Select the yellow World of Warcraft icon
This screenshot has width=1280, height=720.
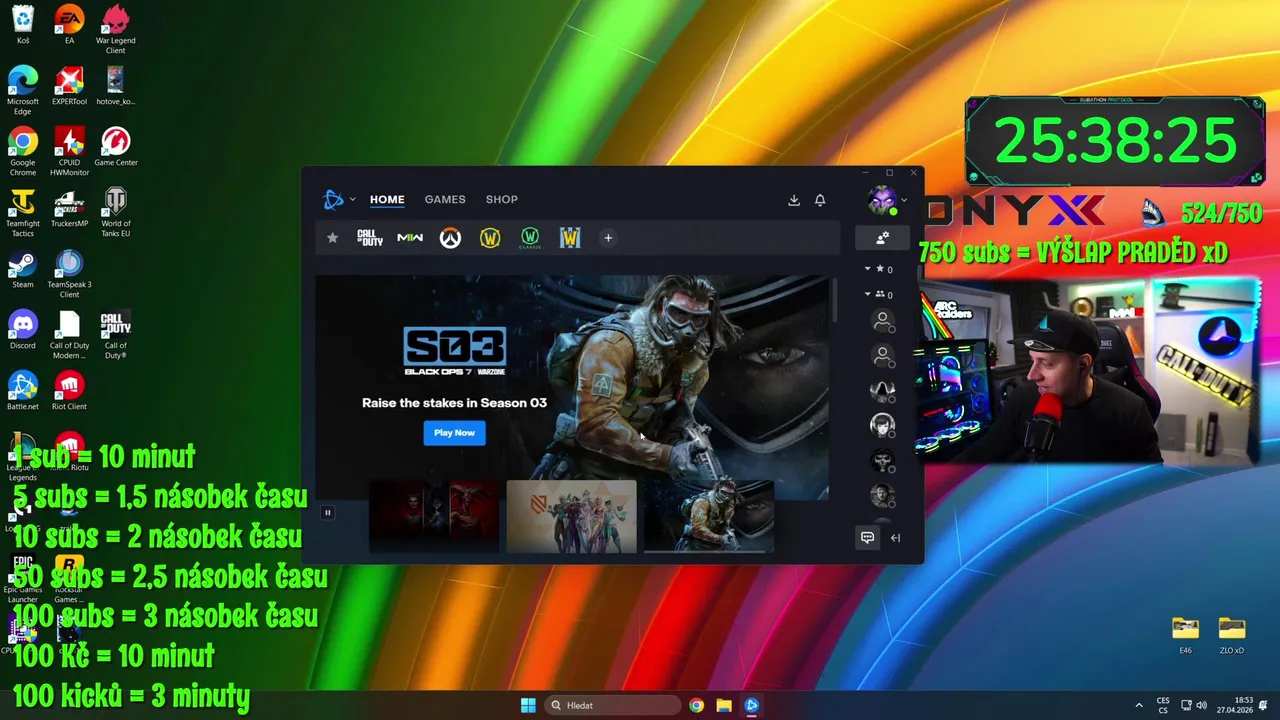(490, 238)
